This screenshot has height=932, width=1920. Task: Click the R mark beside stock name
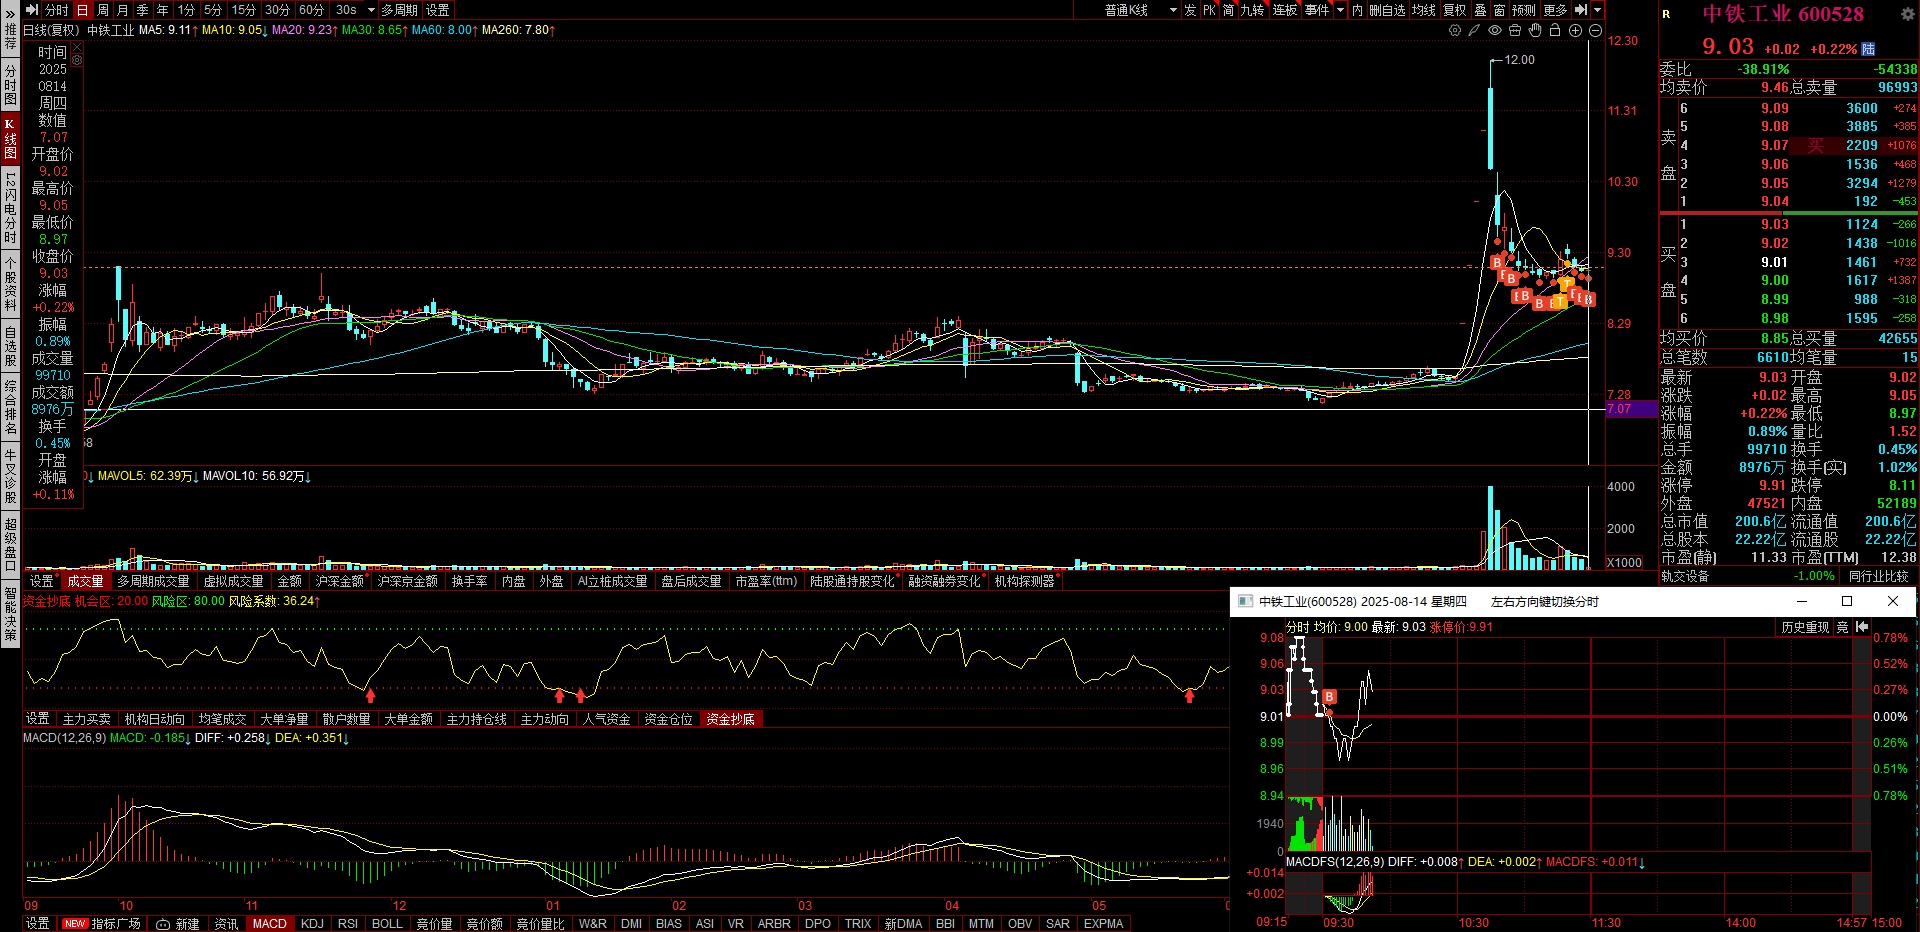[1667, 14]
